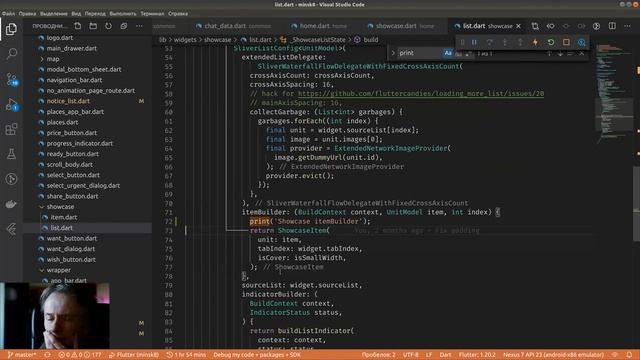Click Flutter (minsk8) debug status item

coord(134,355)
